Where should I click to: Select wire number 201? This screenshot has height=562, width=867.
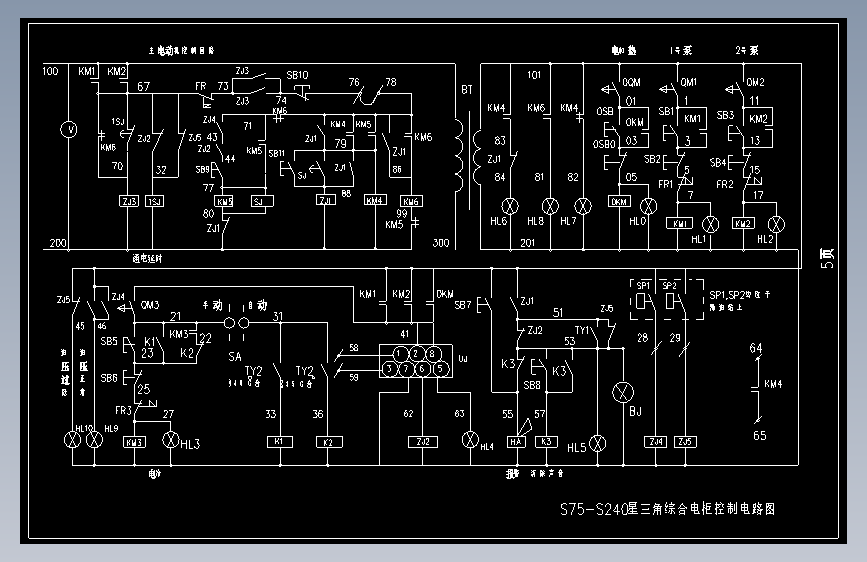pyautogui.click(x=527, y=243)
